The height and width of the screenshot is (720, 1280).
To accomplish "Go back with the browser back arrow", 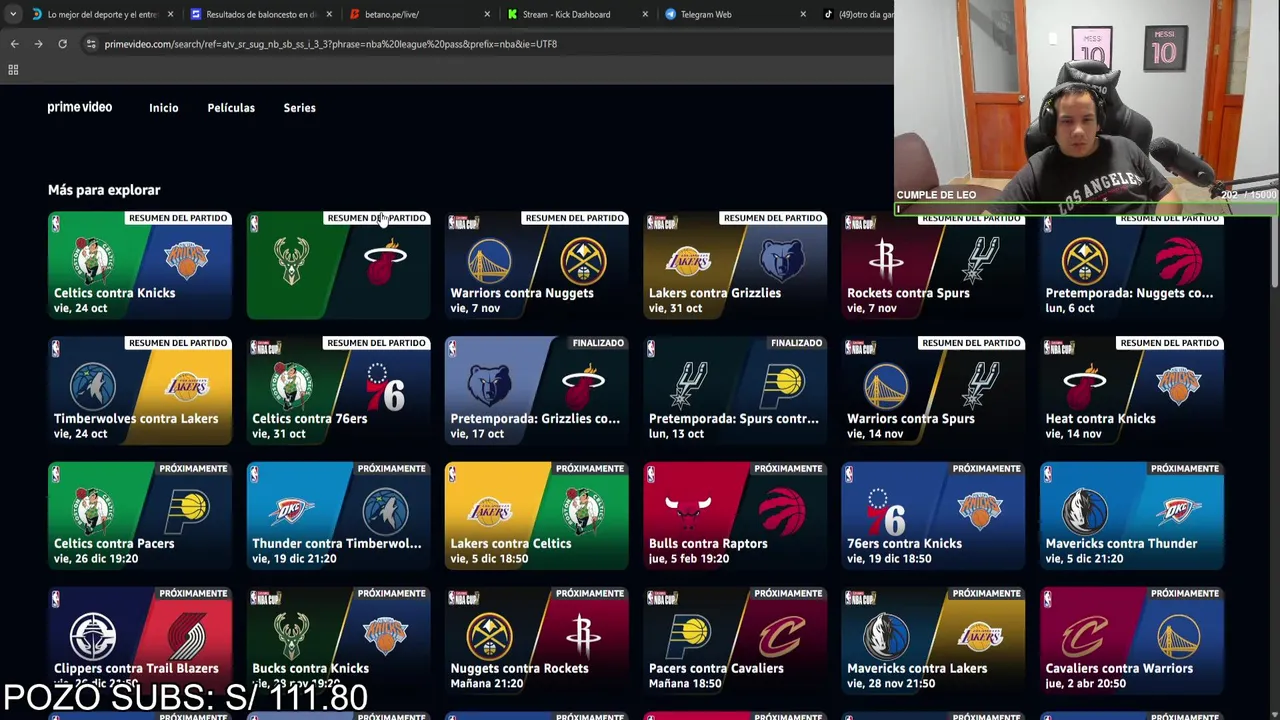I will point(14,44).
